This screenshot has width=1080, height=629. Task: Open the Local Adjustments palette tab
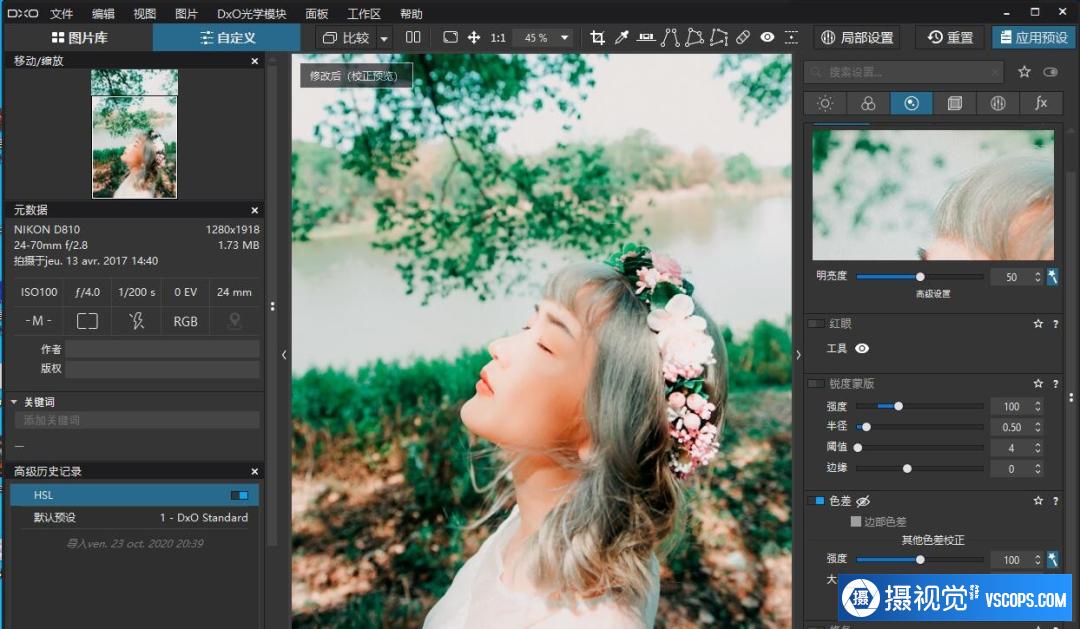point(998,103)
